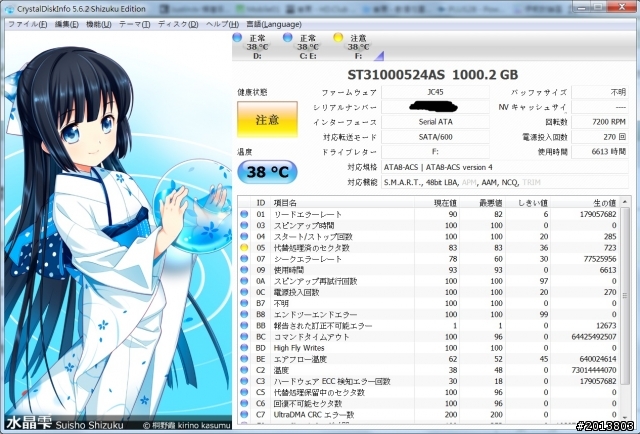Click the raw value 64425492507 in row BC
Viewport: 640px width, 434px height.
tap(594, 337)
